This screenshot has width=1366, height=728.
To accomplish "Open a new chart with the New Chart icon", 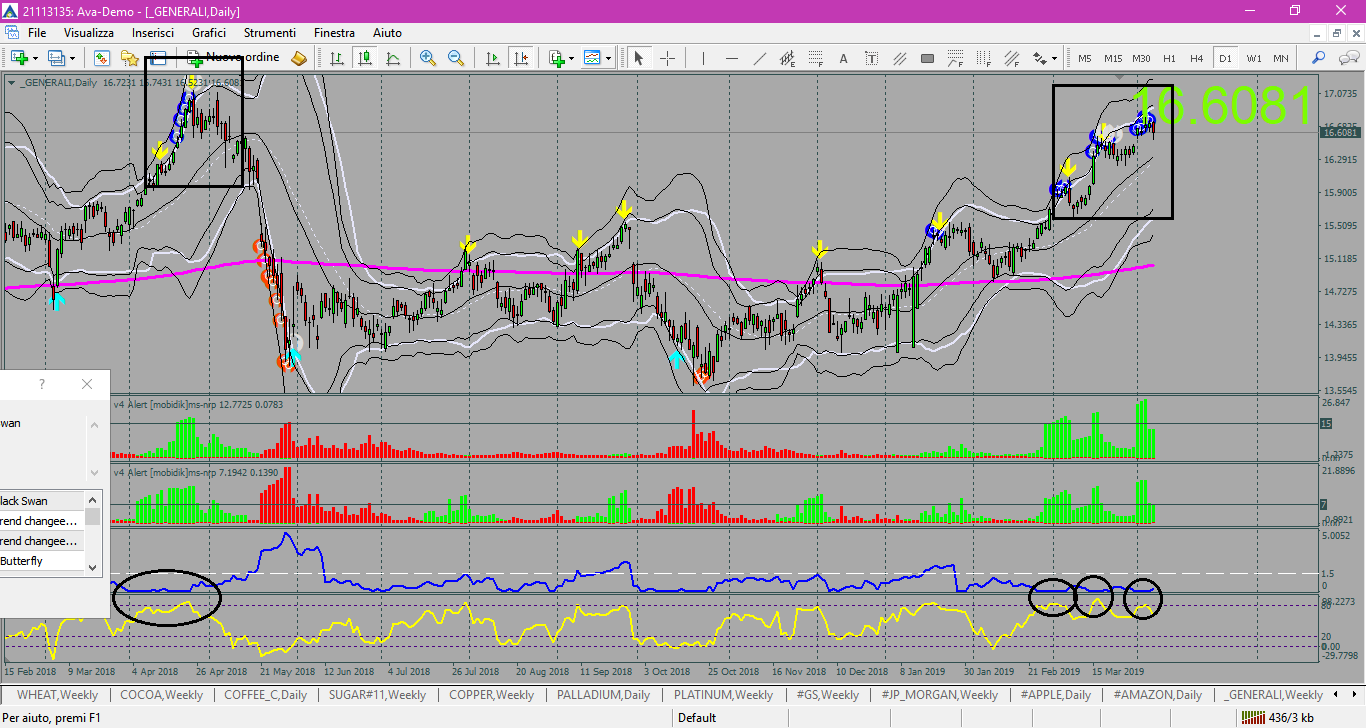I will point(19,58).
